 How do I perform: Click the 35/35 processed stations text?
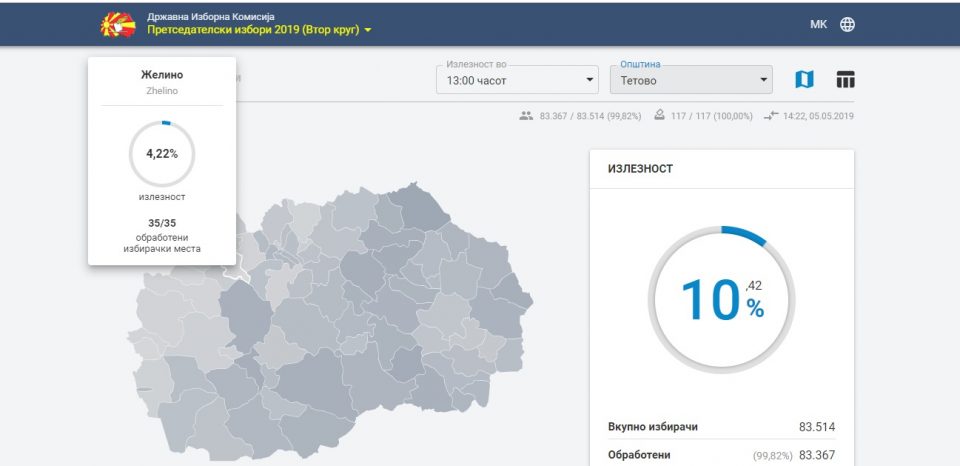162,223
